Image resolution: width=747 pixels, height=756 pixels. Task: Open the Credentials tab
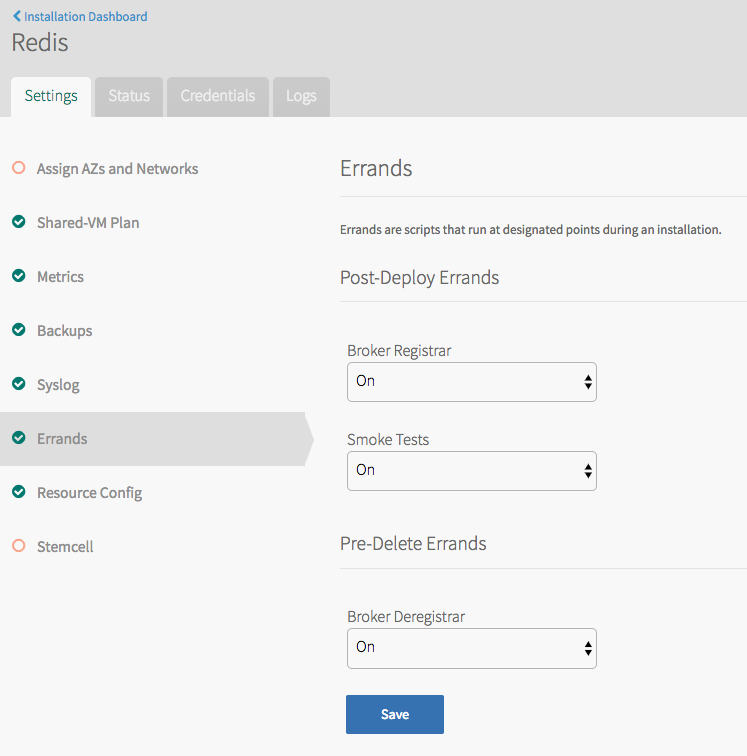pyautogui.click(x=217, y=96)
